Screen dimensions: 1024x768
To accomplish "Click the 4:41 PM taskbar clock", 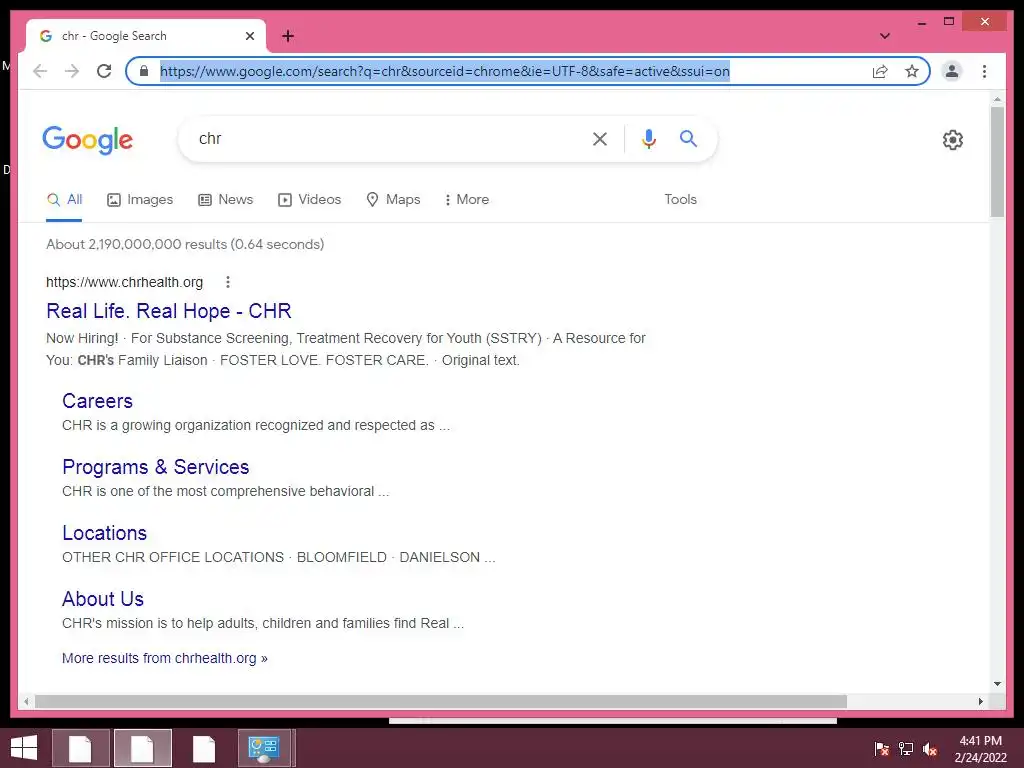I will (x=980, y=749).
